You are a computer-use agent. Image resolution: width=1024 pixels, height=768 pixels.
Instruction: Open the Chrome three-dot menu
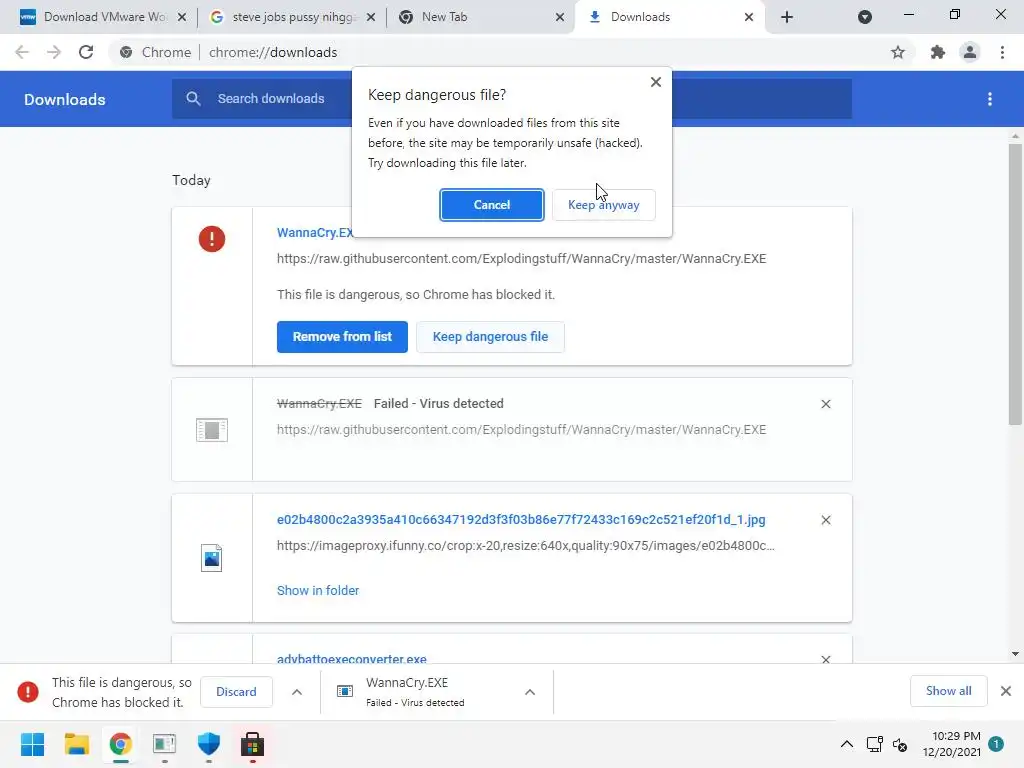(x=1002, y=52)
